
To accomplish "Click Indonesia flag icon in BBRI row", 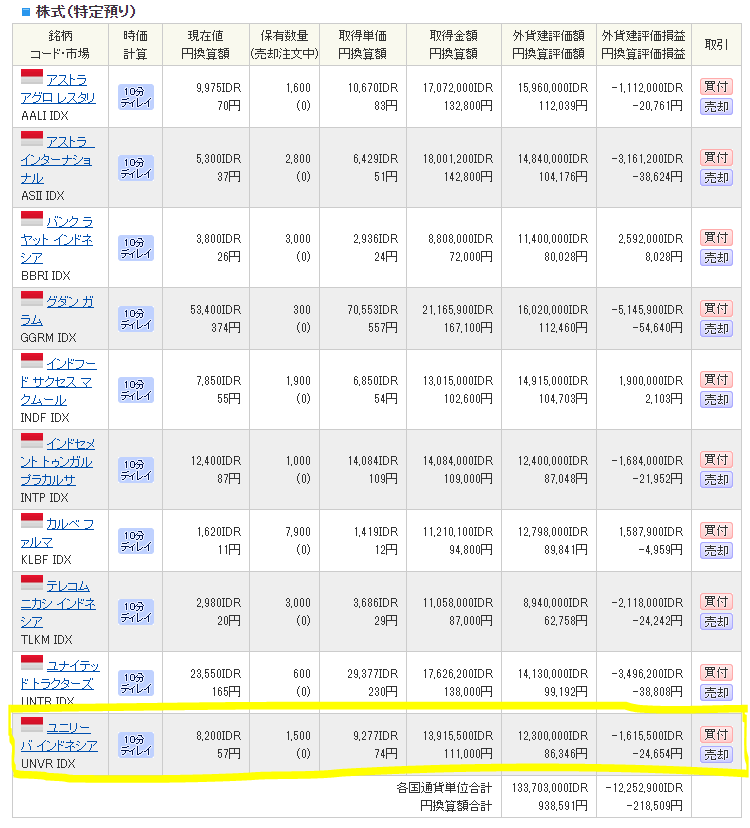I will (x=32, y=219).
